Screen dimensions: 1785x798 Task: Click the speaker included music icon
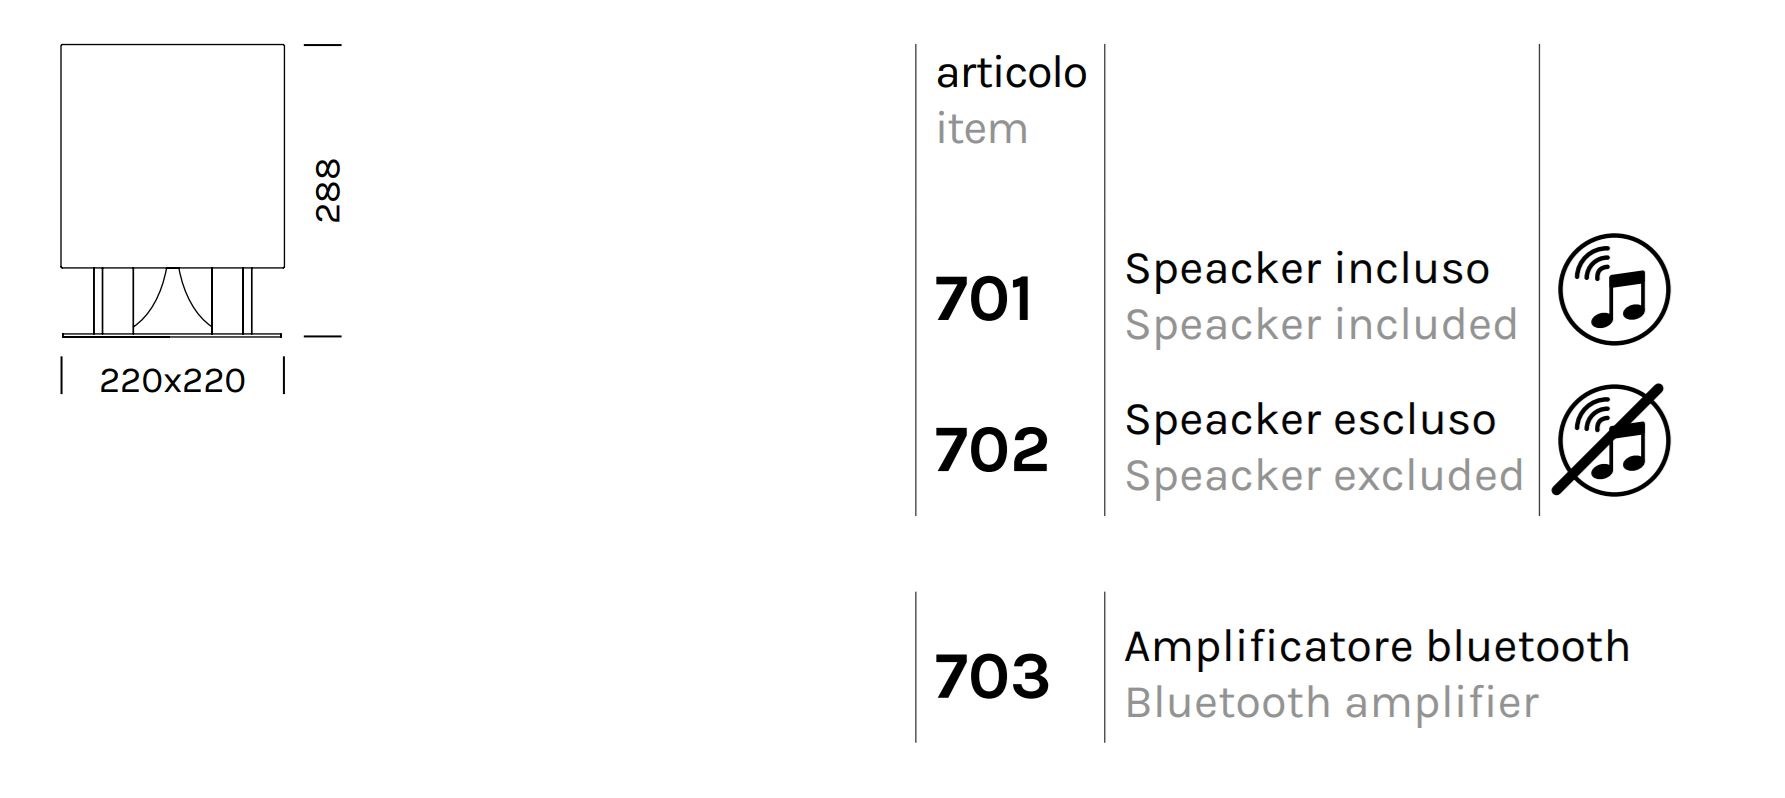[x=1614, y=290]
